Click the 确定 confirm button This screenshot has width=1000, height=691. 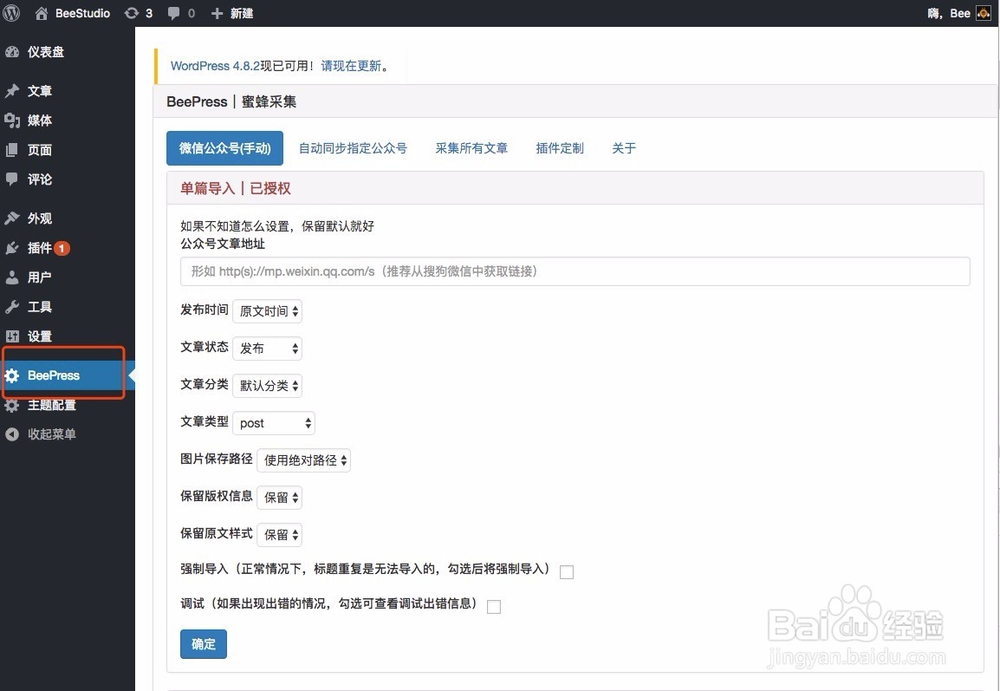203,644
